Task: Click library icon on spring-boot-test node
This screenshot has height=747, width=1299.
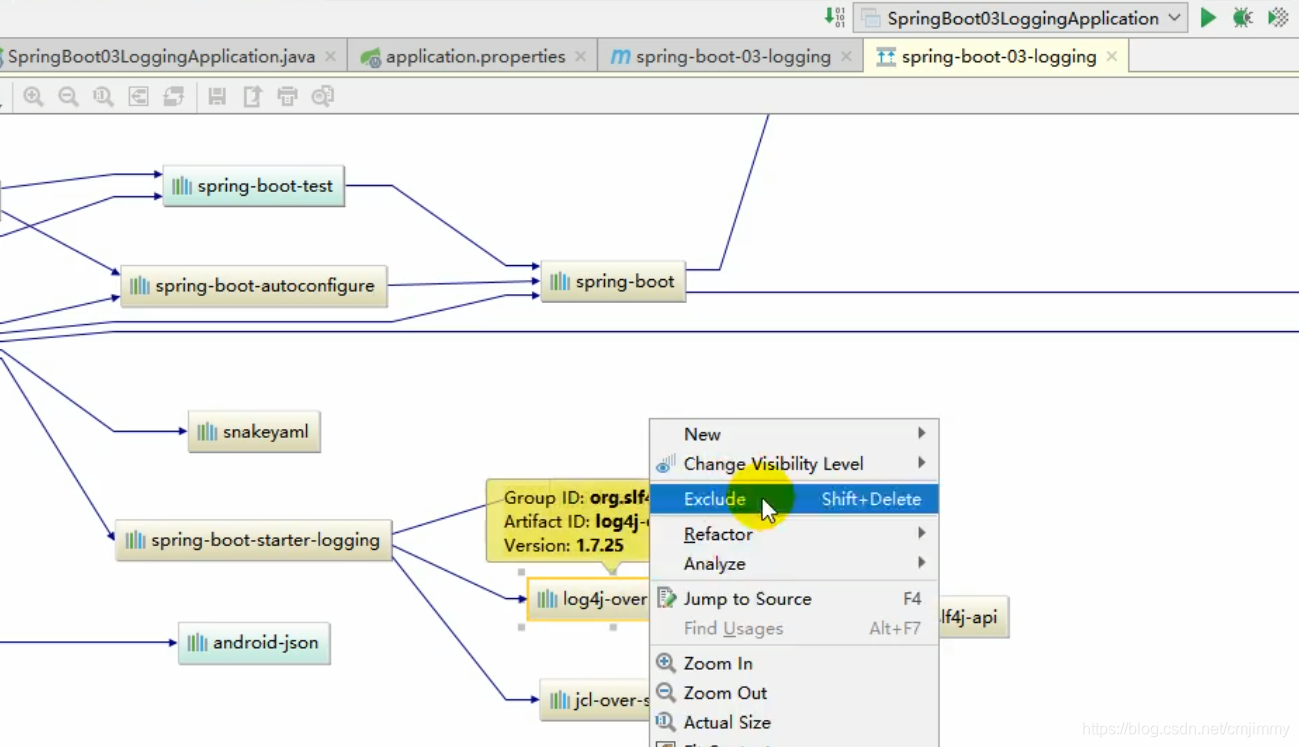Action: [x=181, y=186]
